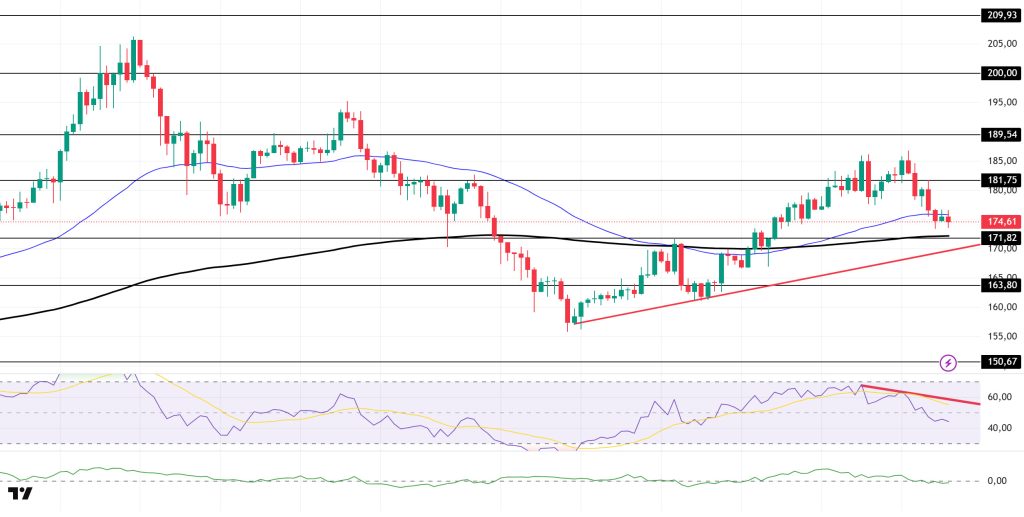Select the red descending trendline on RSI panel
This screenshot has height=517, width=1024.
[x=921, y=394]
